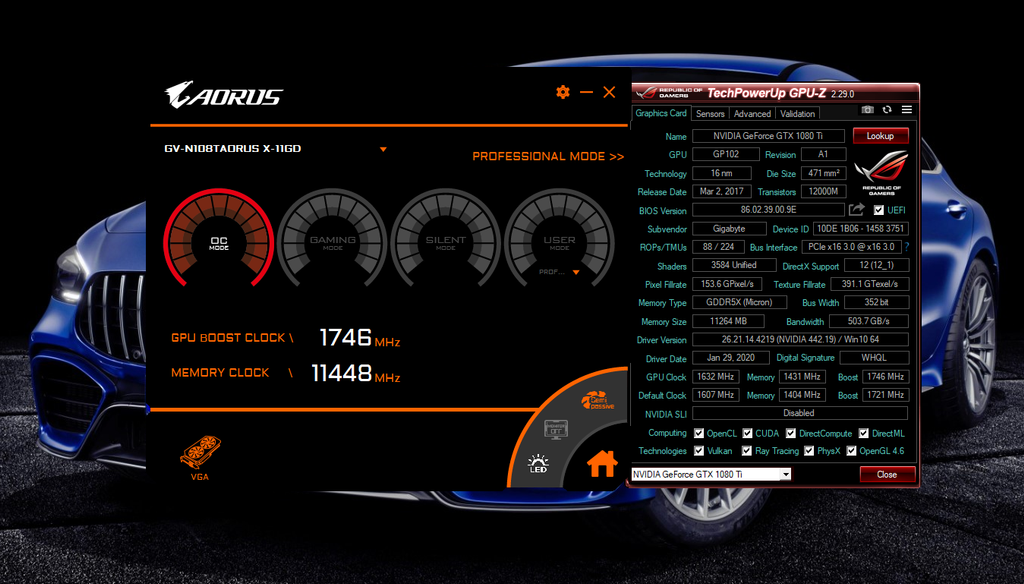Screen dimensions: 1024x584
Task: Select the User Mode gauge
Action: coord(559,239)
